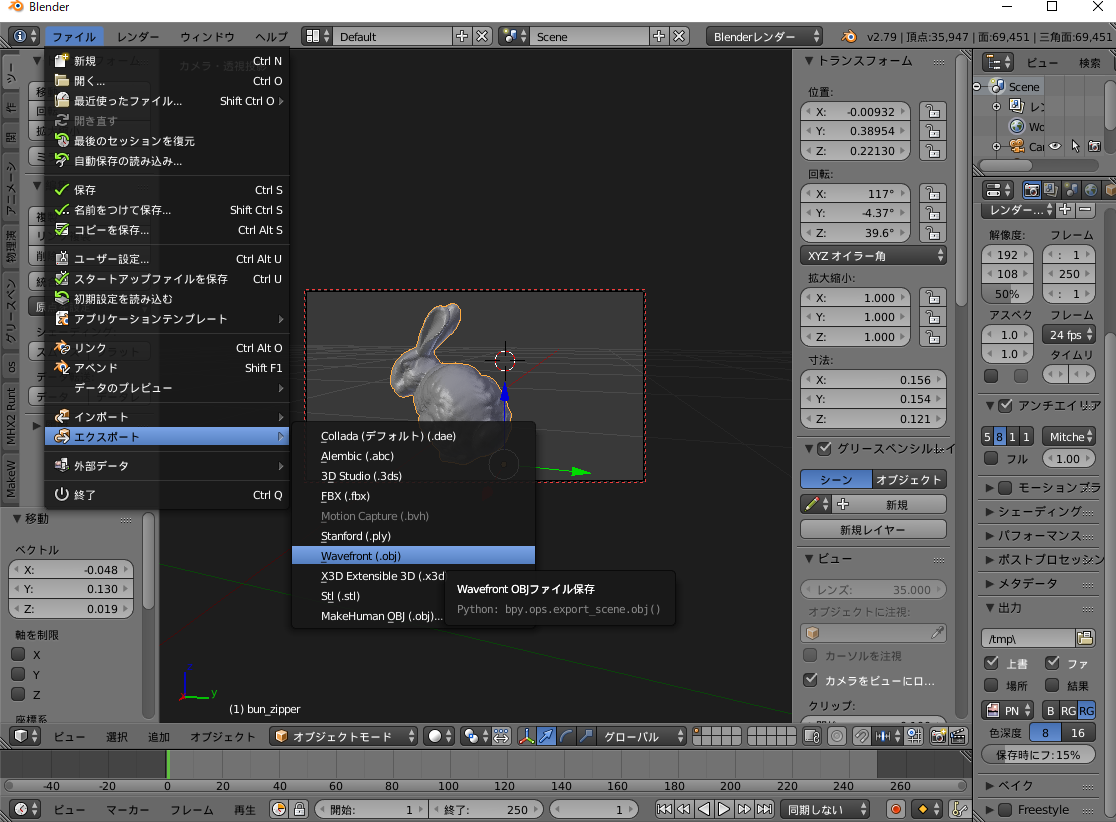Viewport: 1116px width, 822px height.
Task: Delete the Scene with X button
Action: click(x=679, y=36)
